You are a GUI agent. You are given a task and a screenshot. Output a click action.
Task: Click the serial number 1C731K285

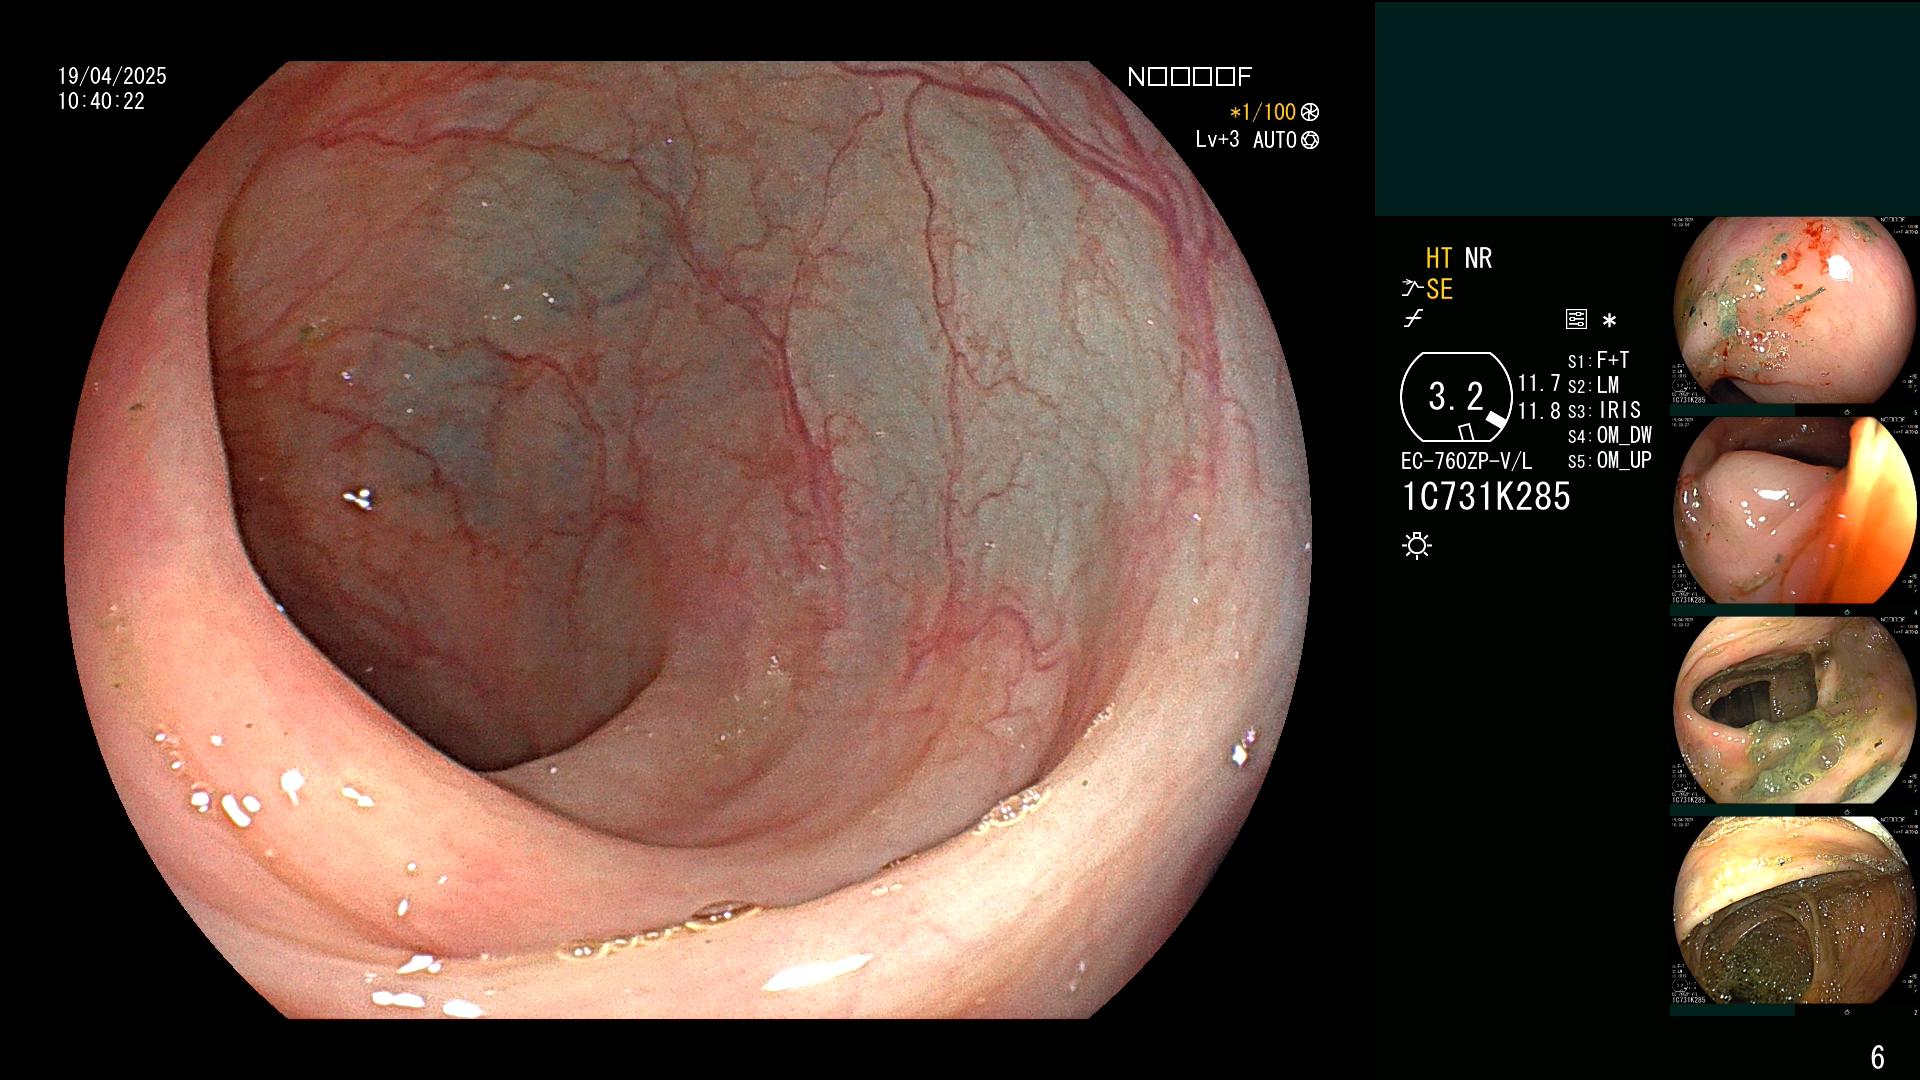1486,497
